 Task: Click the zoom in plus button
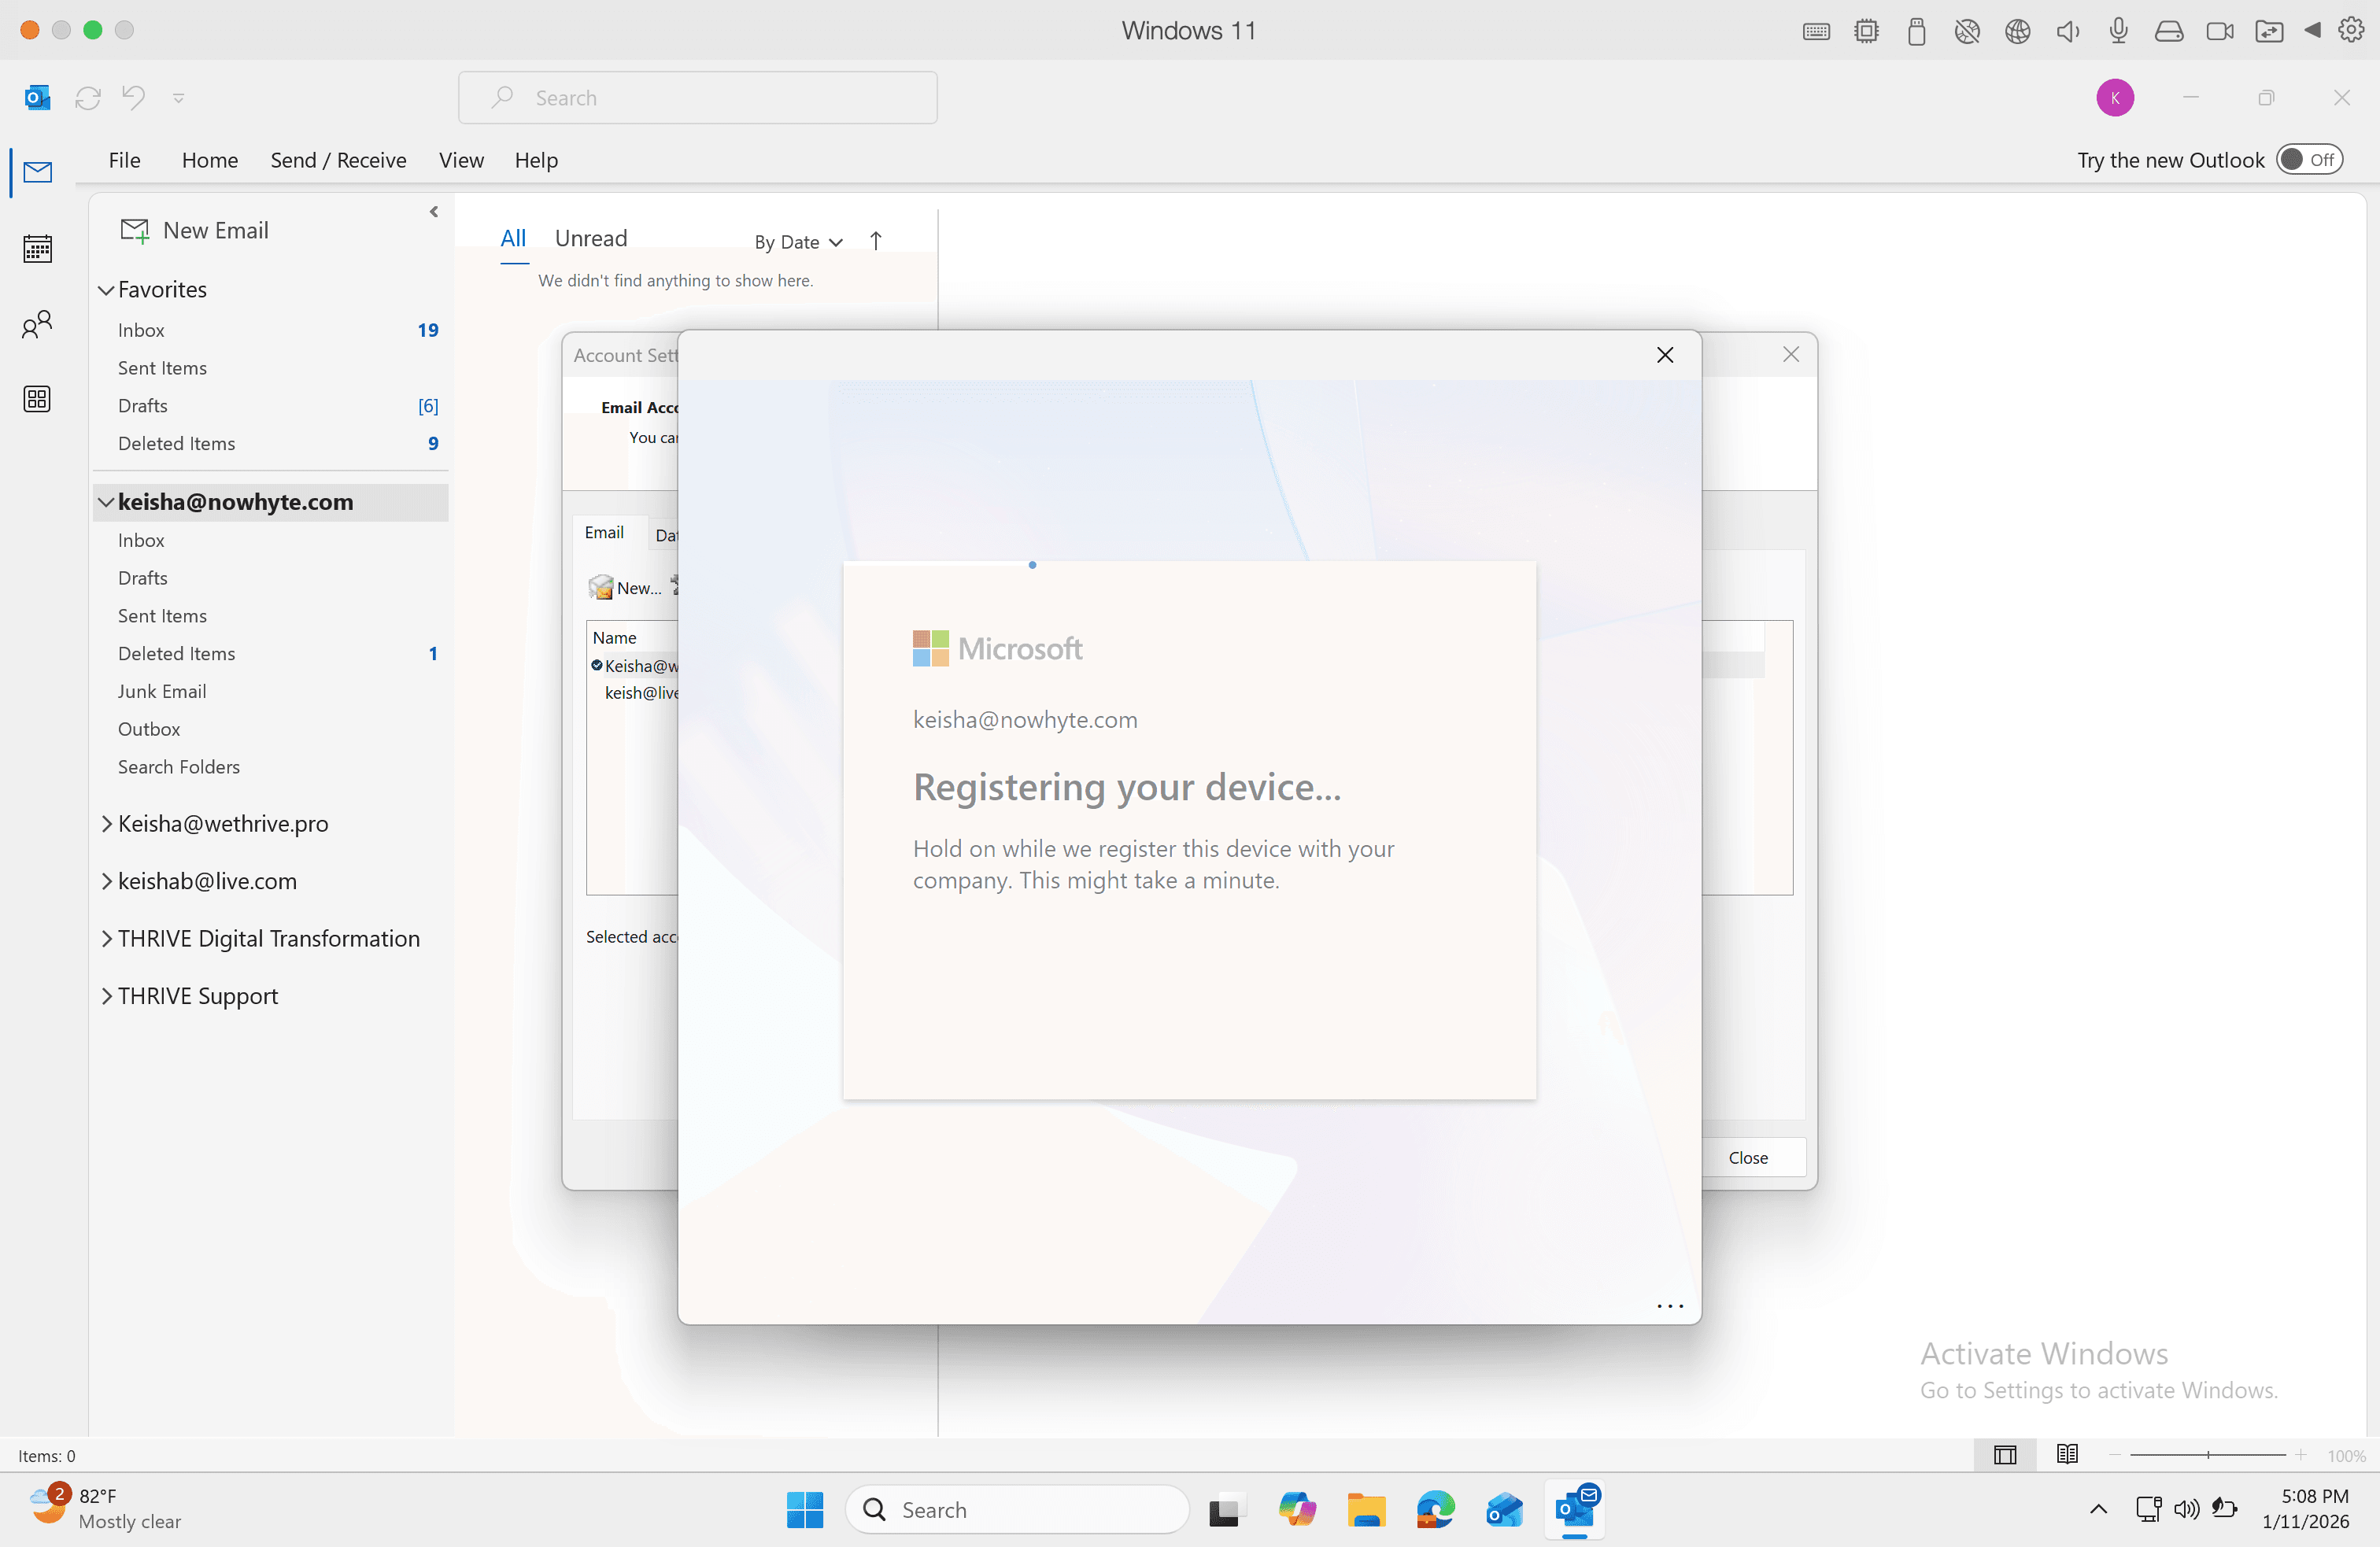(2300, 1455)
